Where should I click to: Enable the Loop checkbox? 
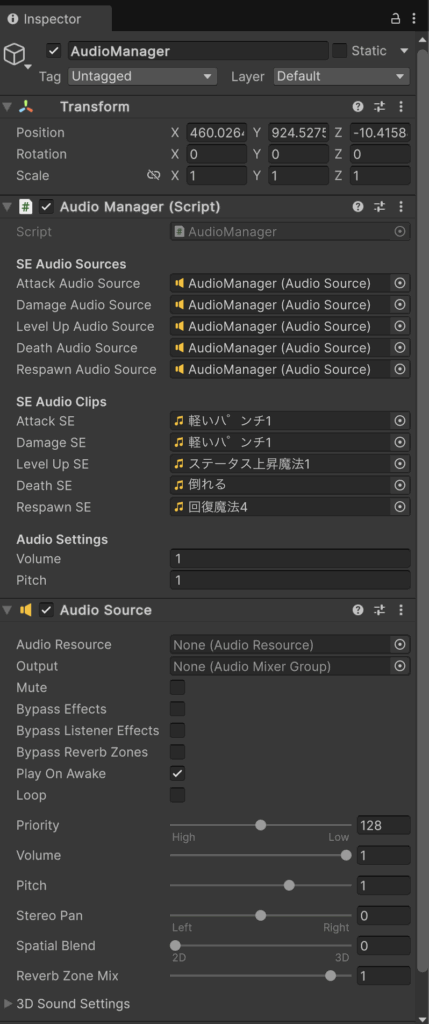pyautogui.click(x=177, y=795)
